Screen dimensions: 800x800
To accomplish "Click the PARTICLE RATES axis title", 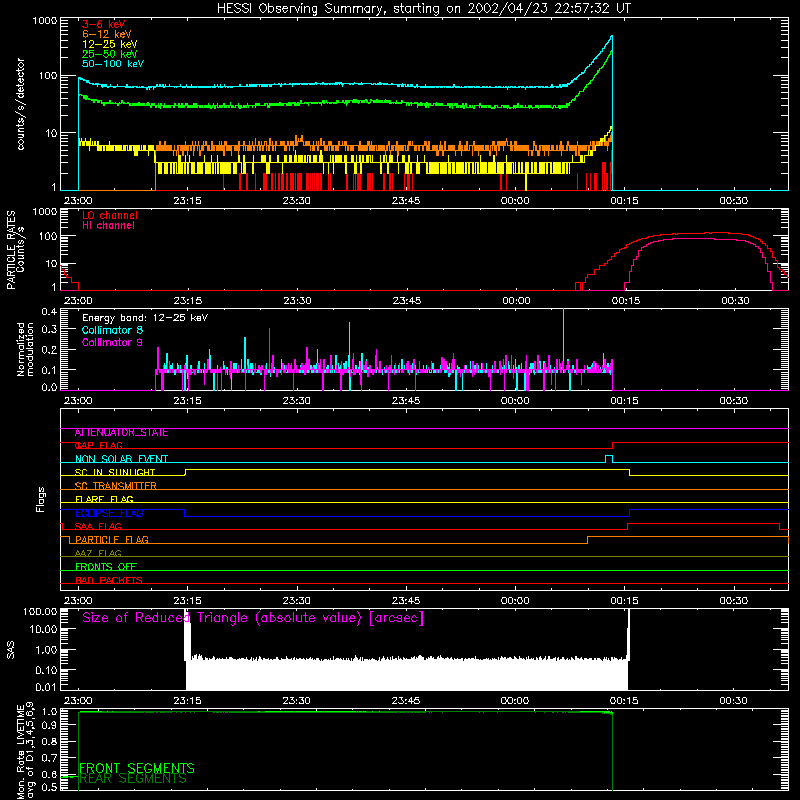I will [11, 250].
